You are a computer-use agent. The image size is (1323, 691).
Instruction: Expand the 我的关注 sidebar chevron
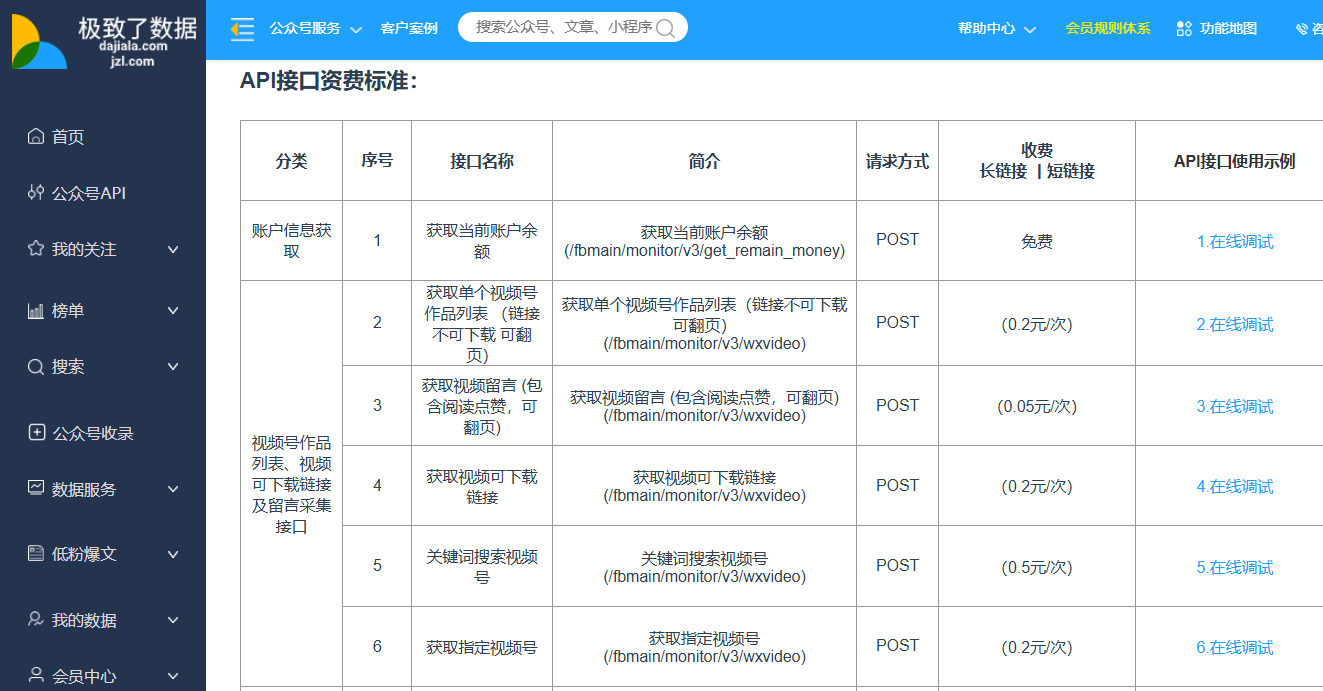click(173, 250)
